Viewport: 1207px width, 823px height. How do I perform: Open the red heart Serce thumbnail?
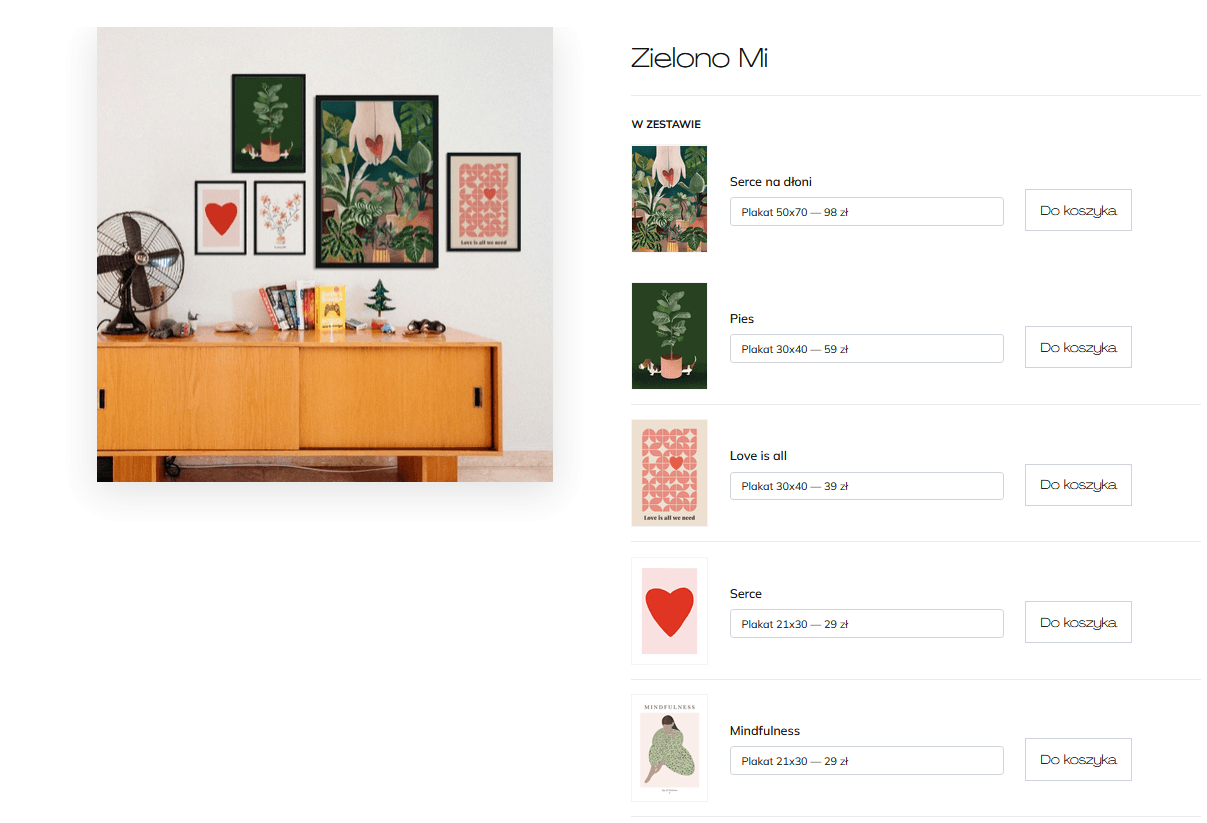[x=669, y=611]
